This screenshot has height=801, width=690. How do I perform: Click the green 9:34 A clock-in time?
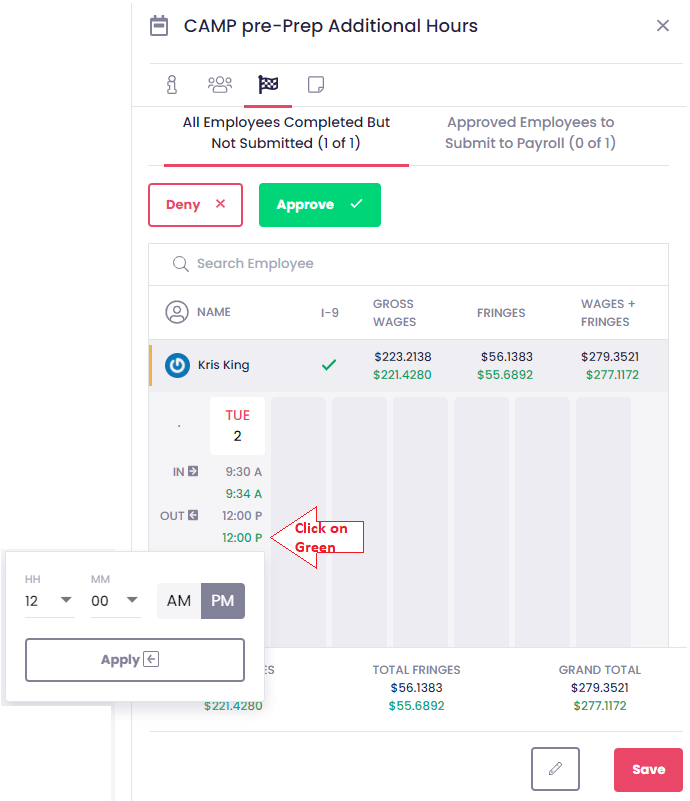point(244,494)
